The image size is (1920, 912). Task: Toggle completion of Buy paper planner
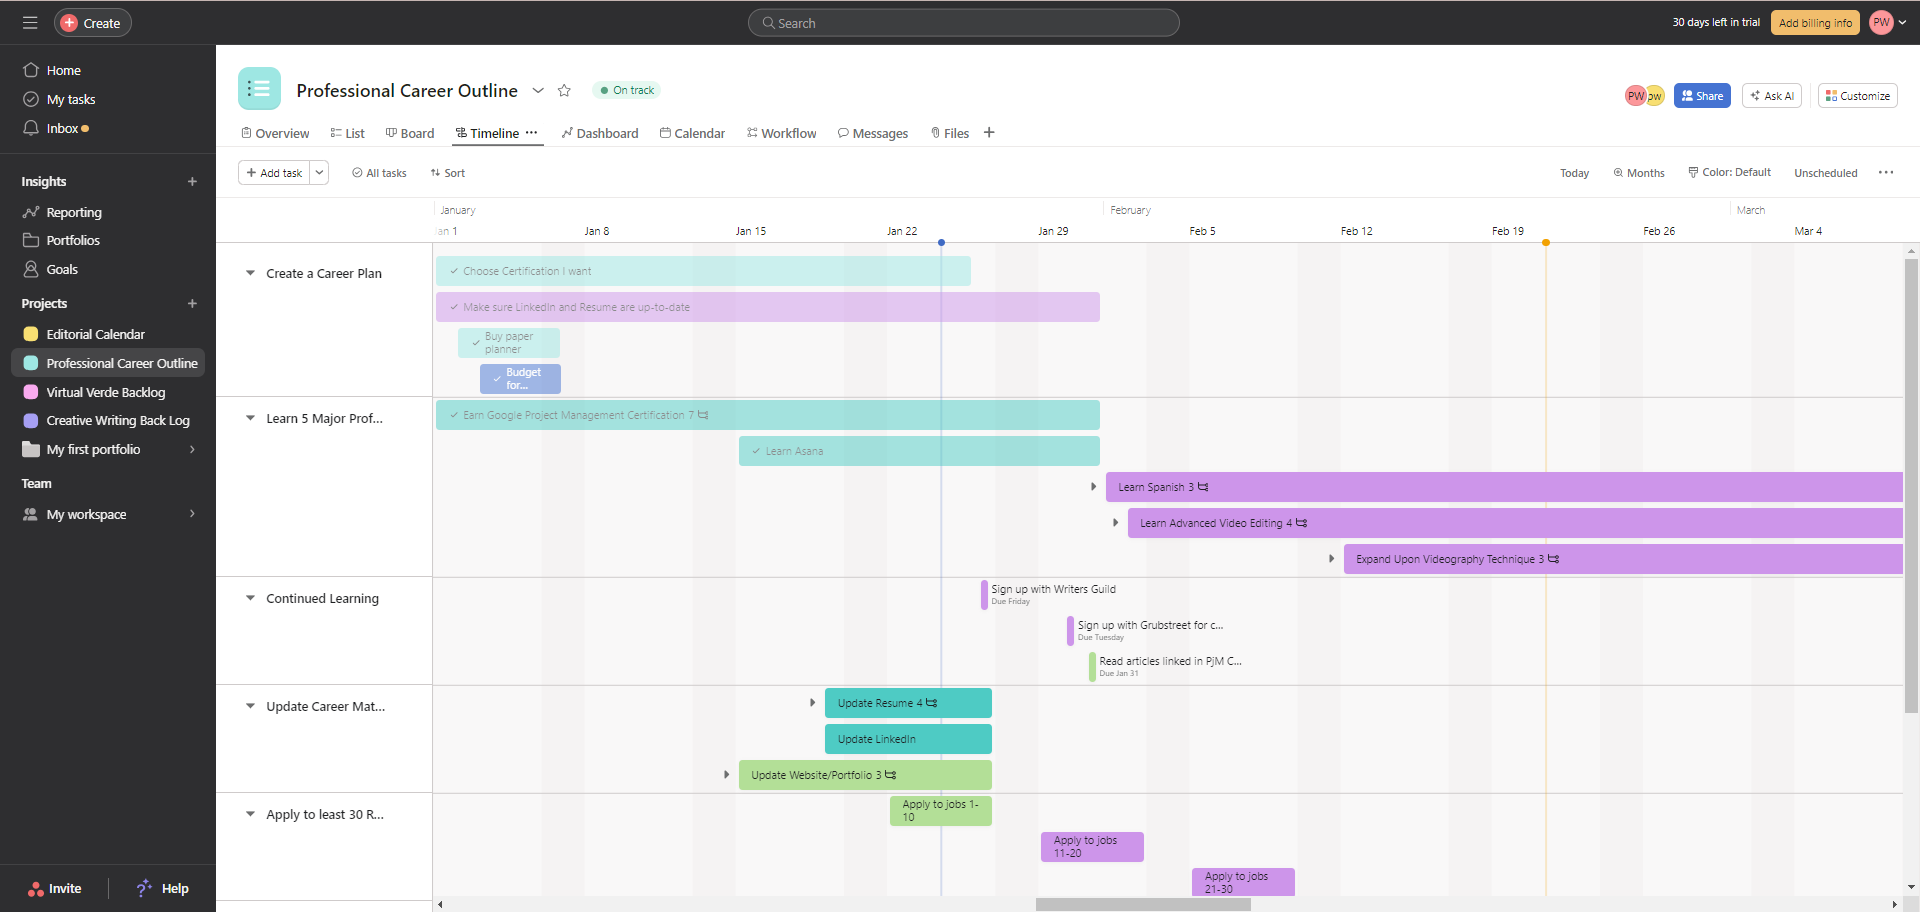point(476,343)
